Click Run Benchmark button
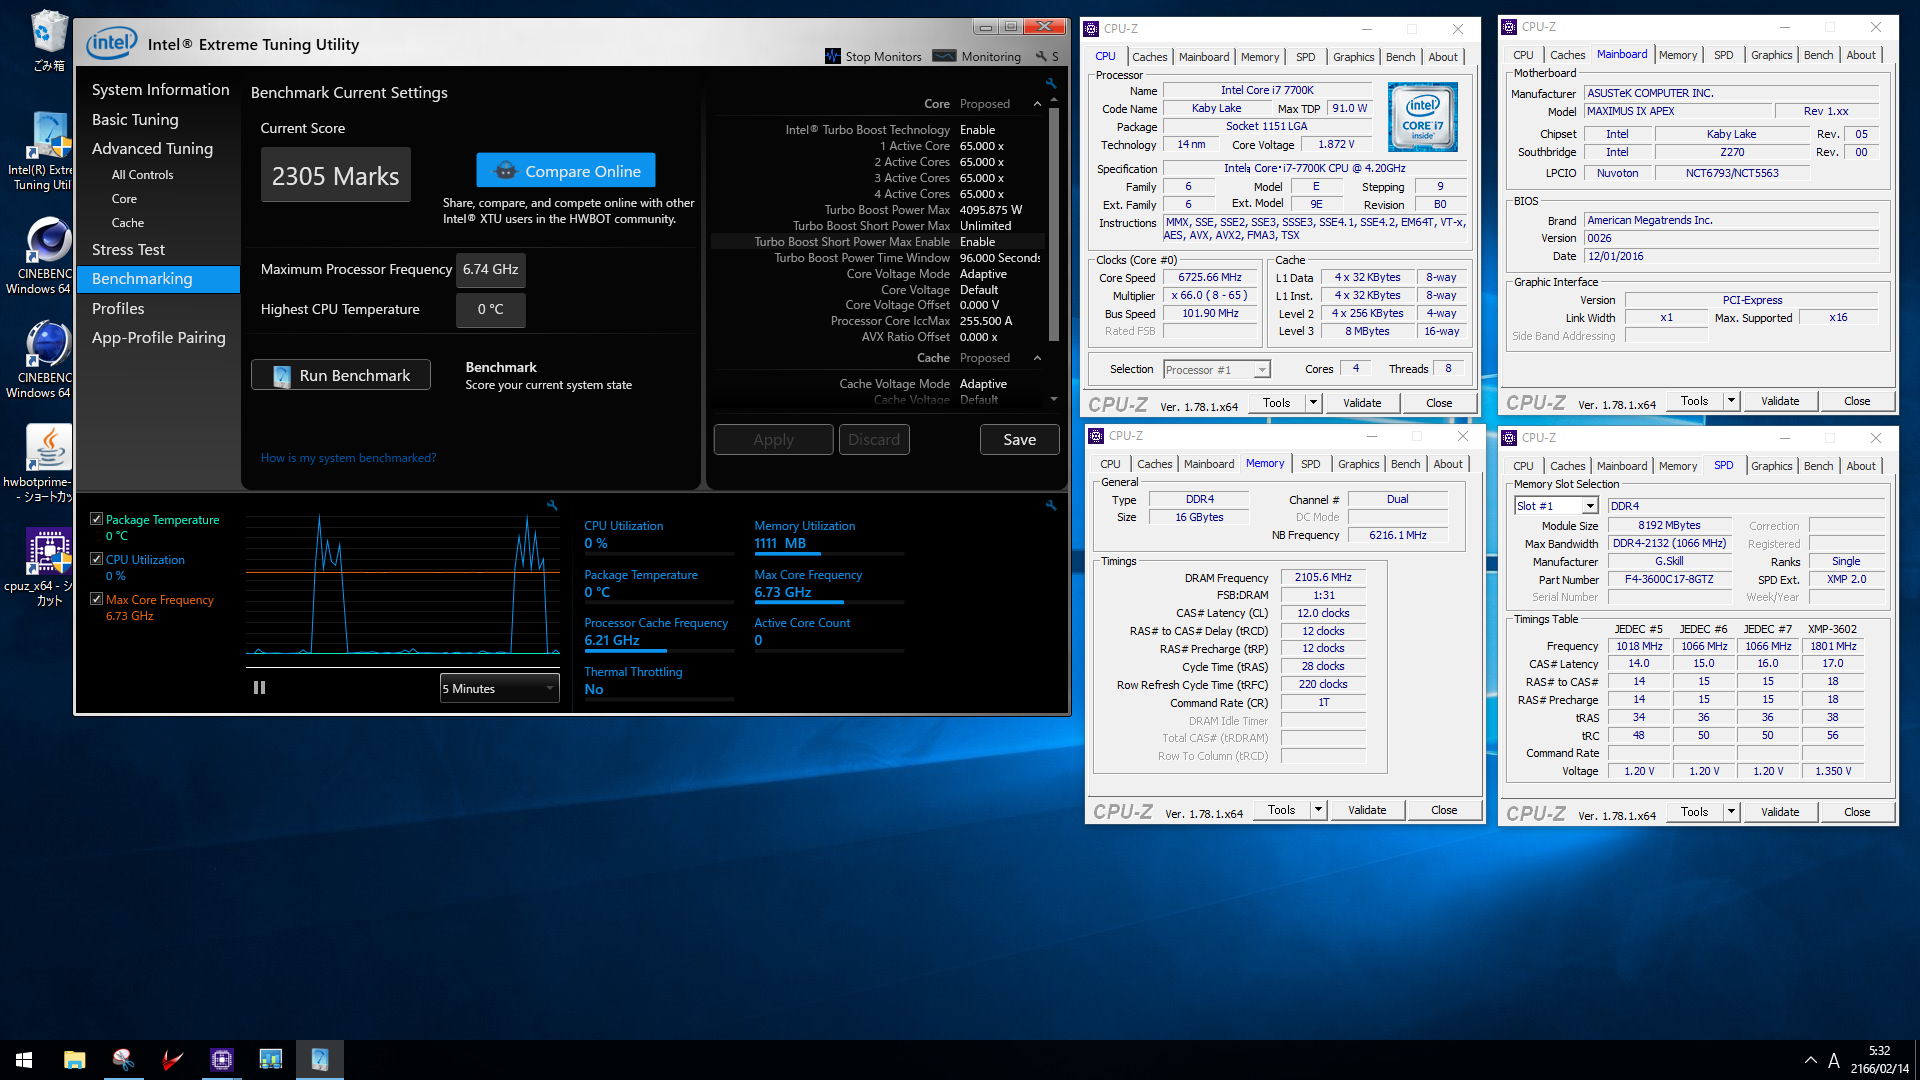This screenshot has width=1920, height=1080. click(x=341, y=375)
